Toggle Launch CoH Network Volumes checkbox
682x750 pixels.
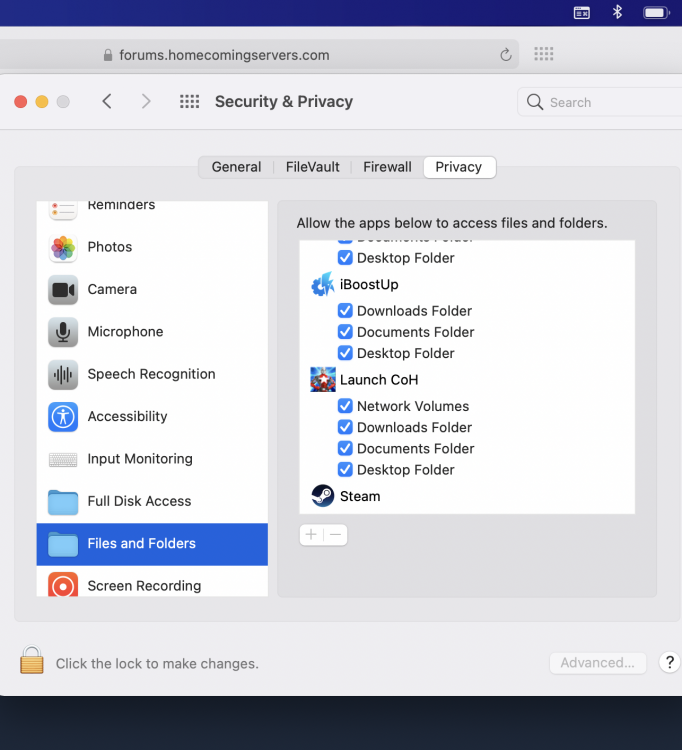pyautogui.click(x=345, y=406)
